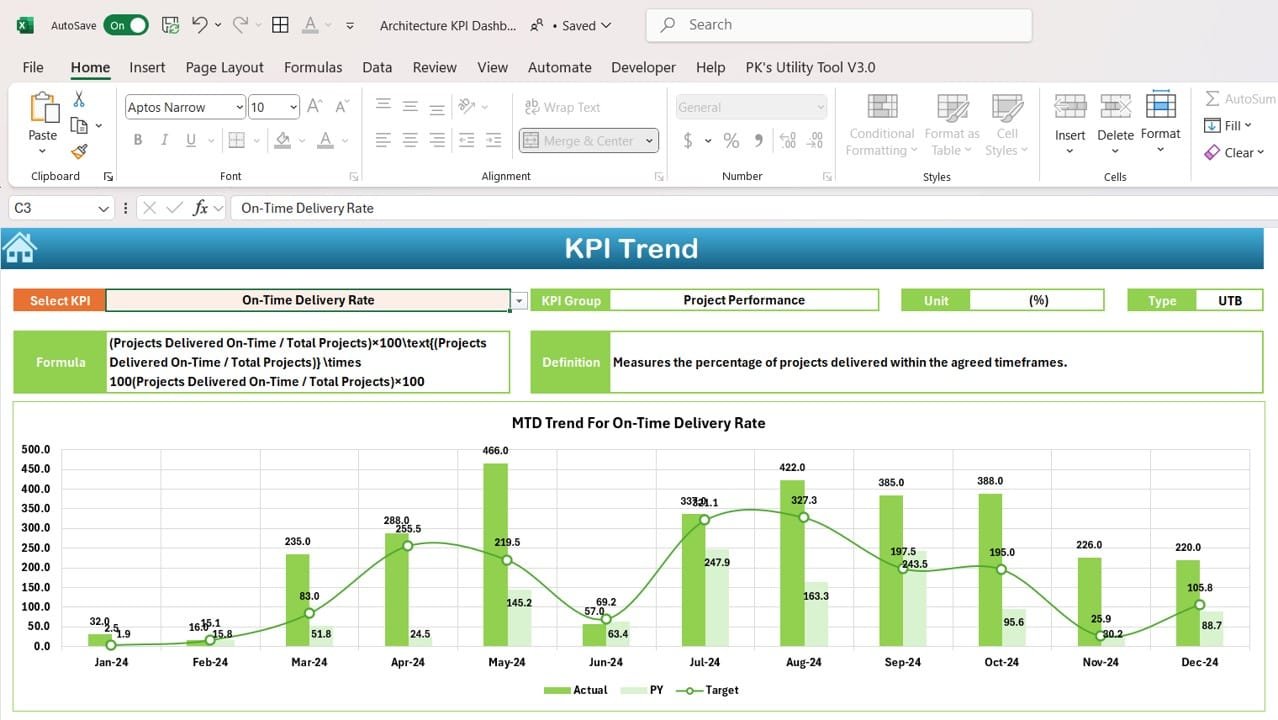Click the Fill Color paint bucket
This screenshot has height=720, width=1278.
(x=283, y=141)
